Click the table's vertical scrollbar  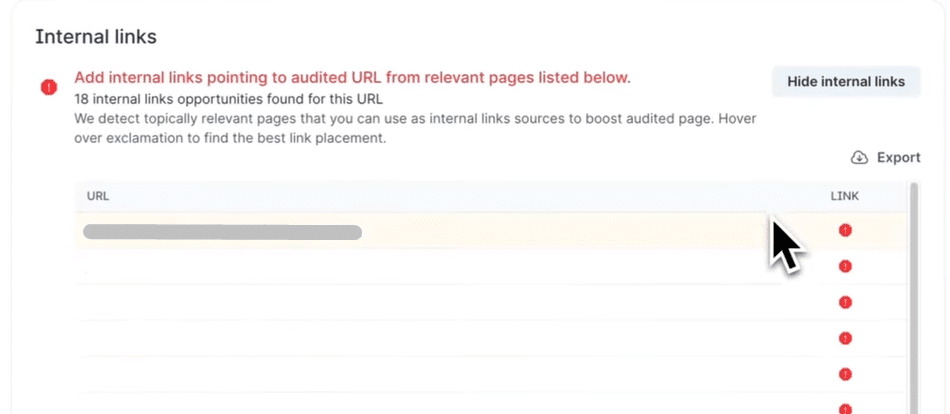pos(913,300)
